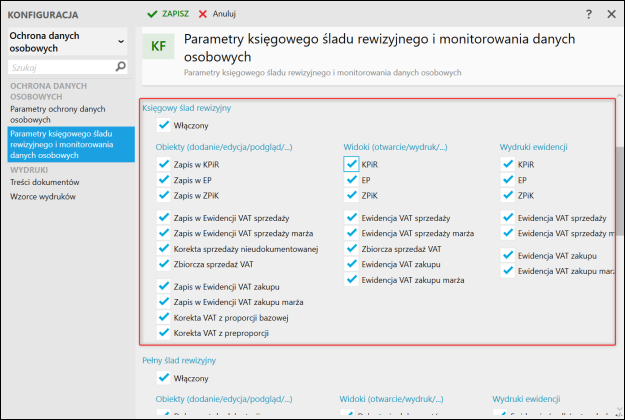This screenshot has height=420, width=625.
Task: Toggle Włączony under Pełny ślad rewizyjny
Action: click(163, 378)
